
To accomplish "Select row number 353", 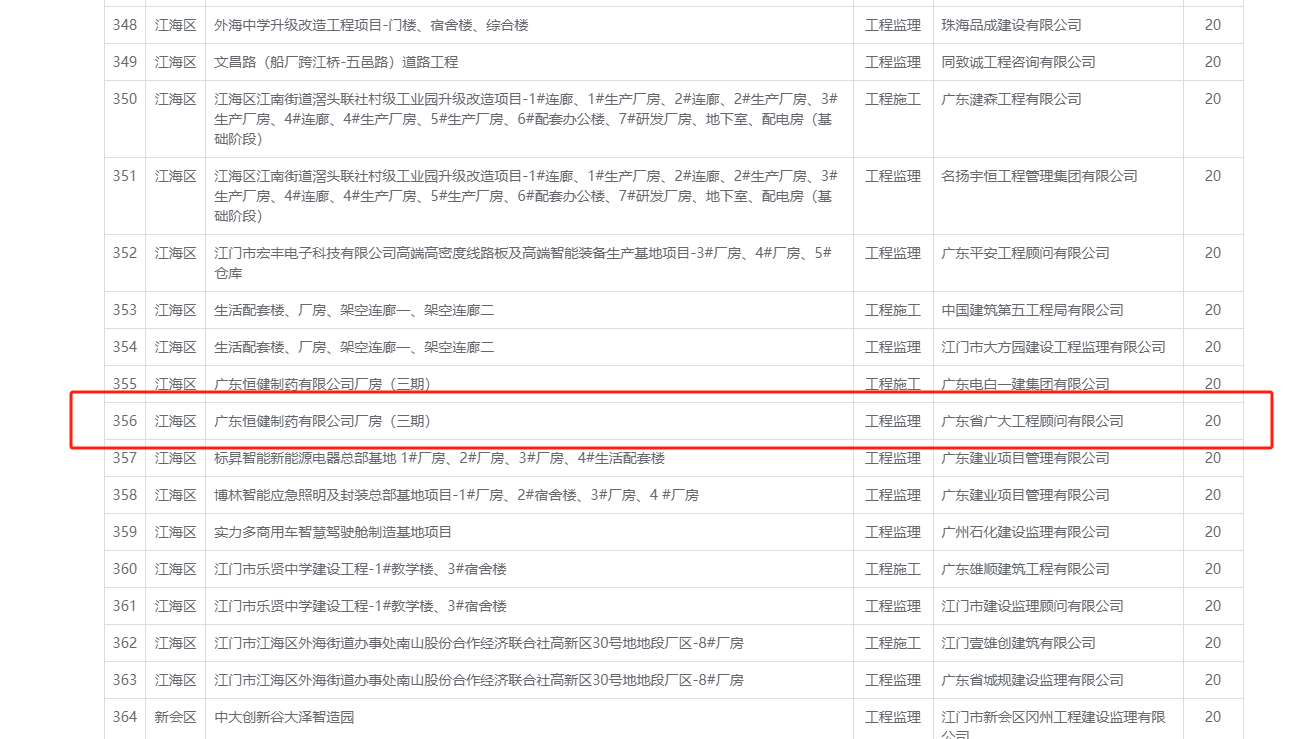I will pos(125,310).
